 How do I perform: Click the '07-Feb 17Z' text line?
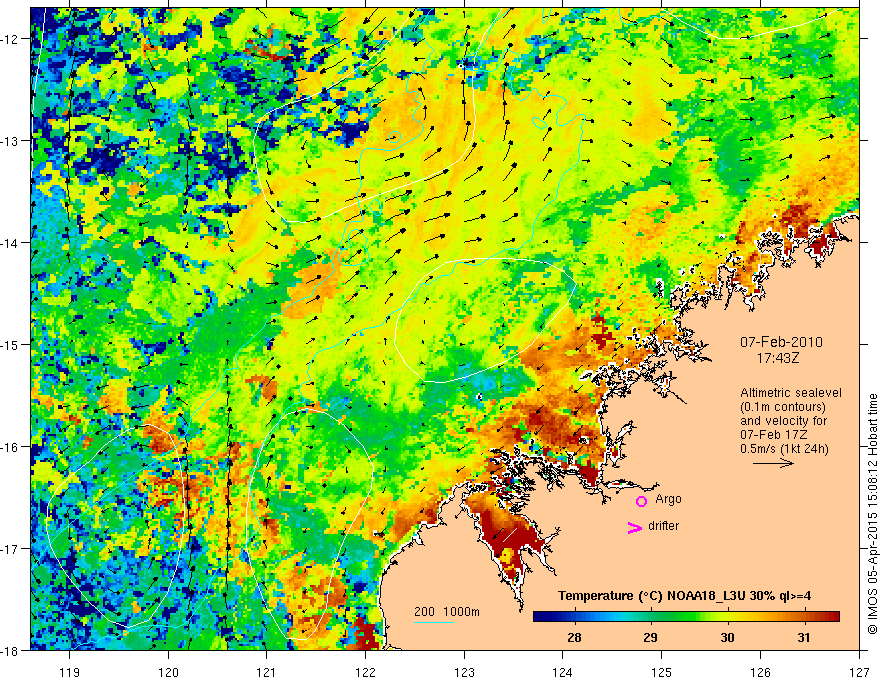point(774,435)
